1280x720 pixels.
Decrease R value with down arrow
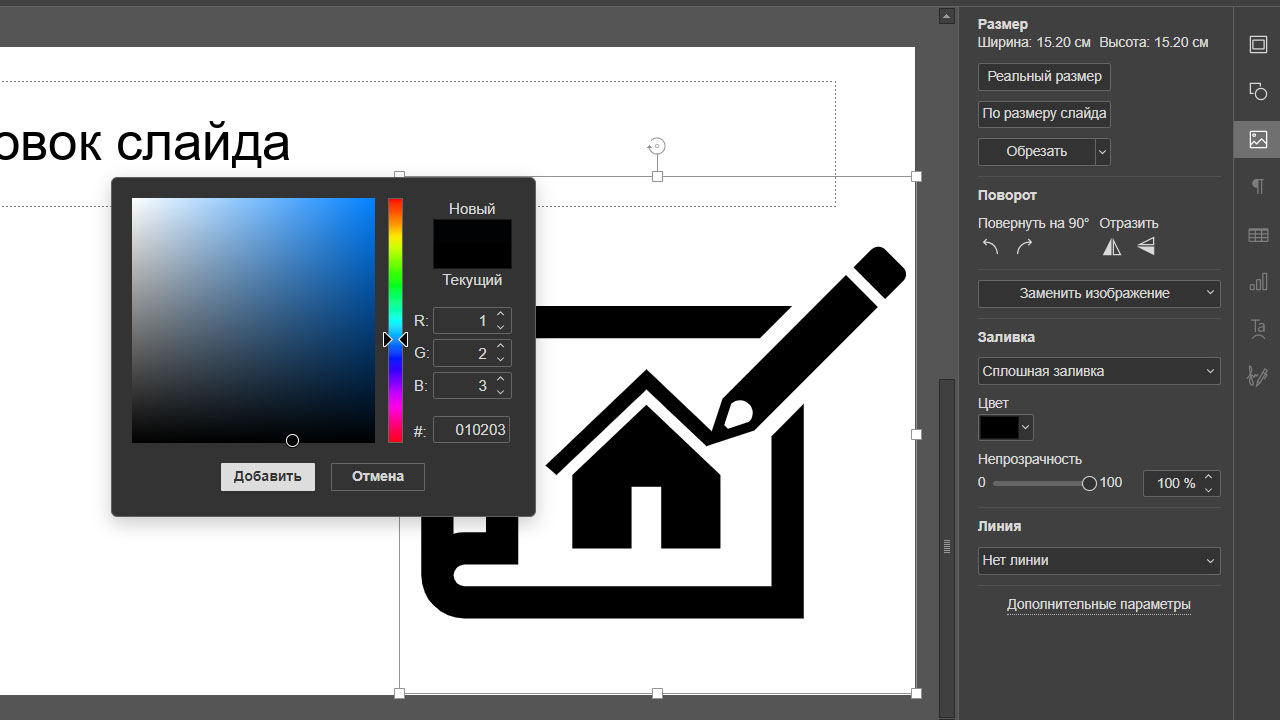tap(501, 327)
